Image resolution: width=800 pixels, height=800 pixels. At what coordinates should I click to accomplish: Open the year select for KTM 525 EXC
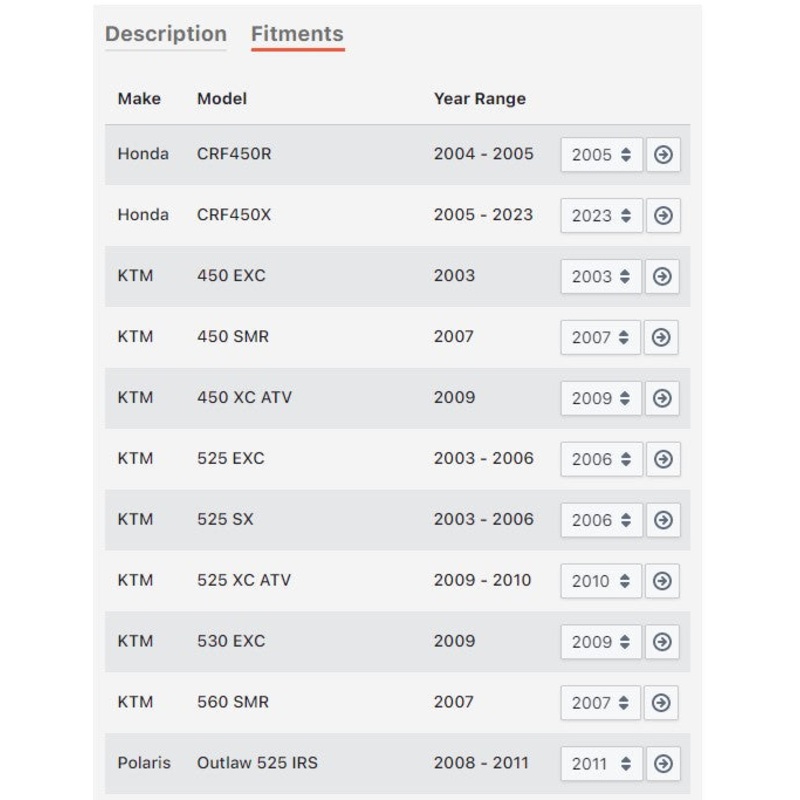[x=602, y=459]
